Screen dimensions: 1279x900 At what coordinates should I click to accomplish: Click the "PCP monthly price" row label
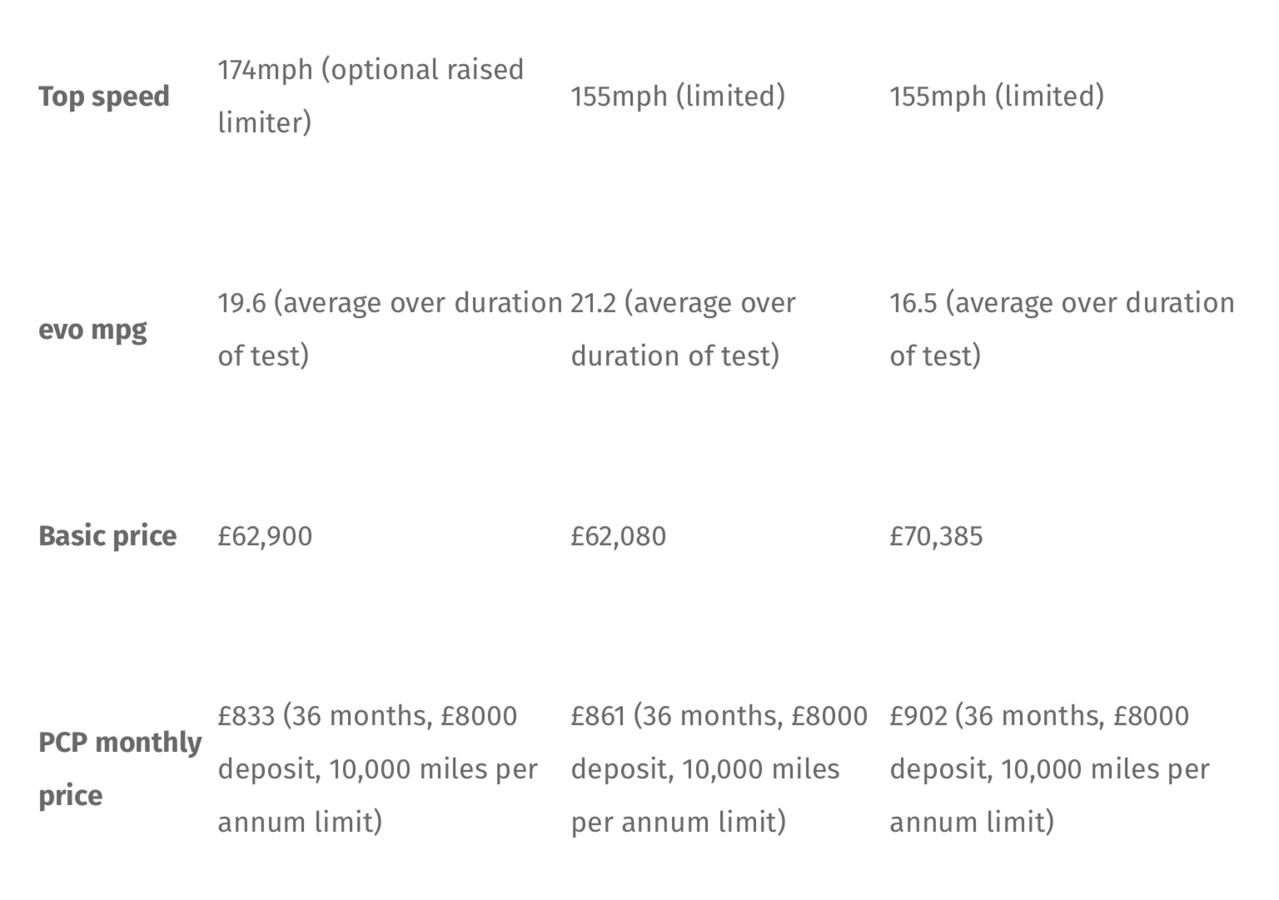point(119,769)
